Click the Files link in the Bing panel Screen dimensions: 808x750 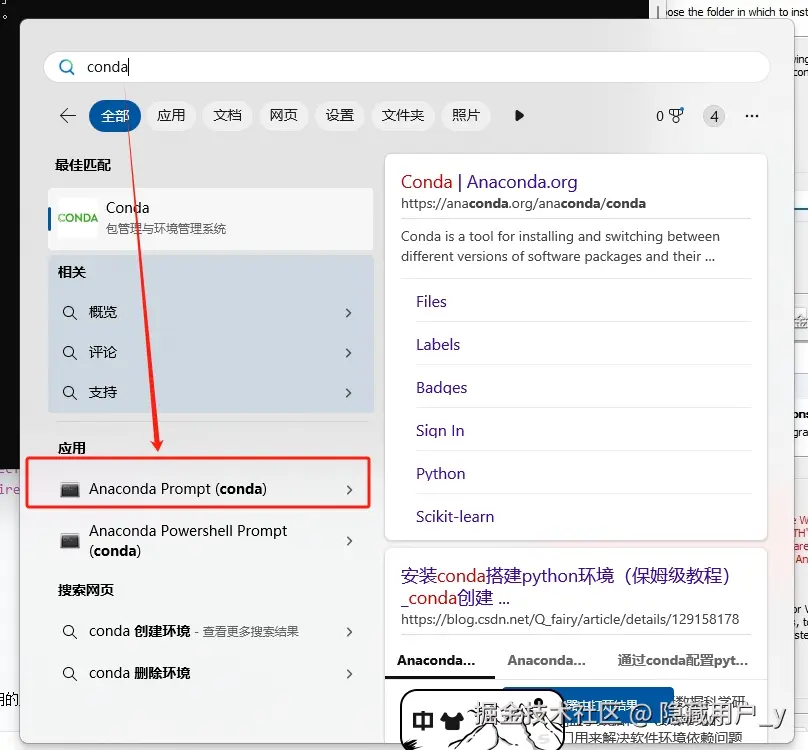pyautogui.click(x=431, y=301)
